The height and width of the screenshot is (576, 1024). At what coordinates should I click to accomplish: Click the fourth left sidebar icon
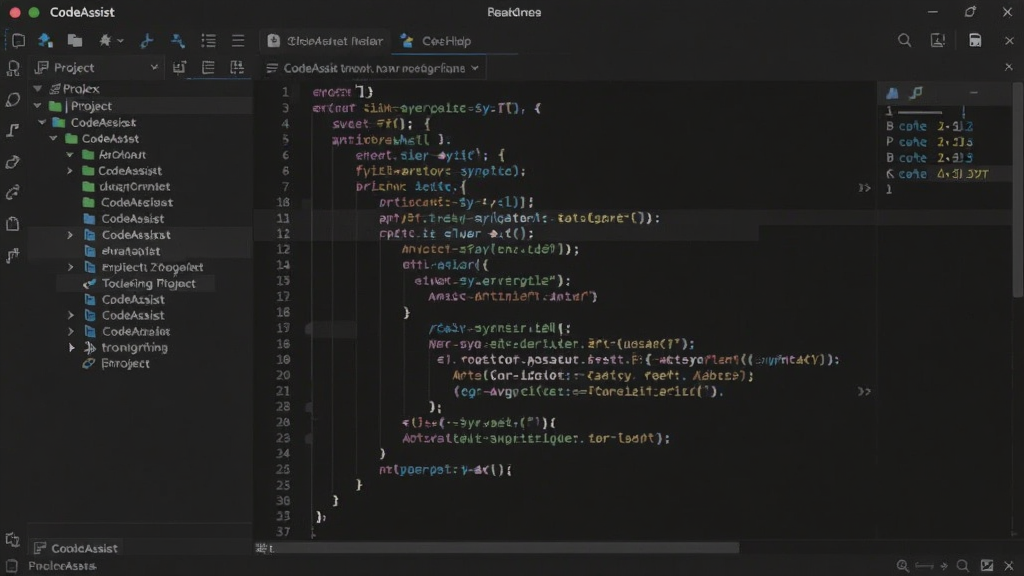tap(13, 162)
